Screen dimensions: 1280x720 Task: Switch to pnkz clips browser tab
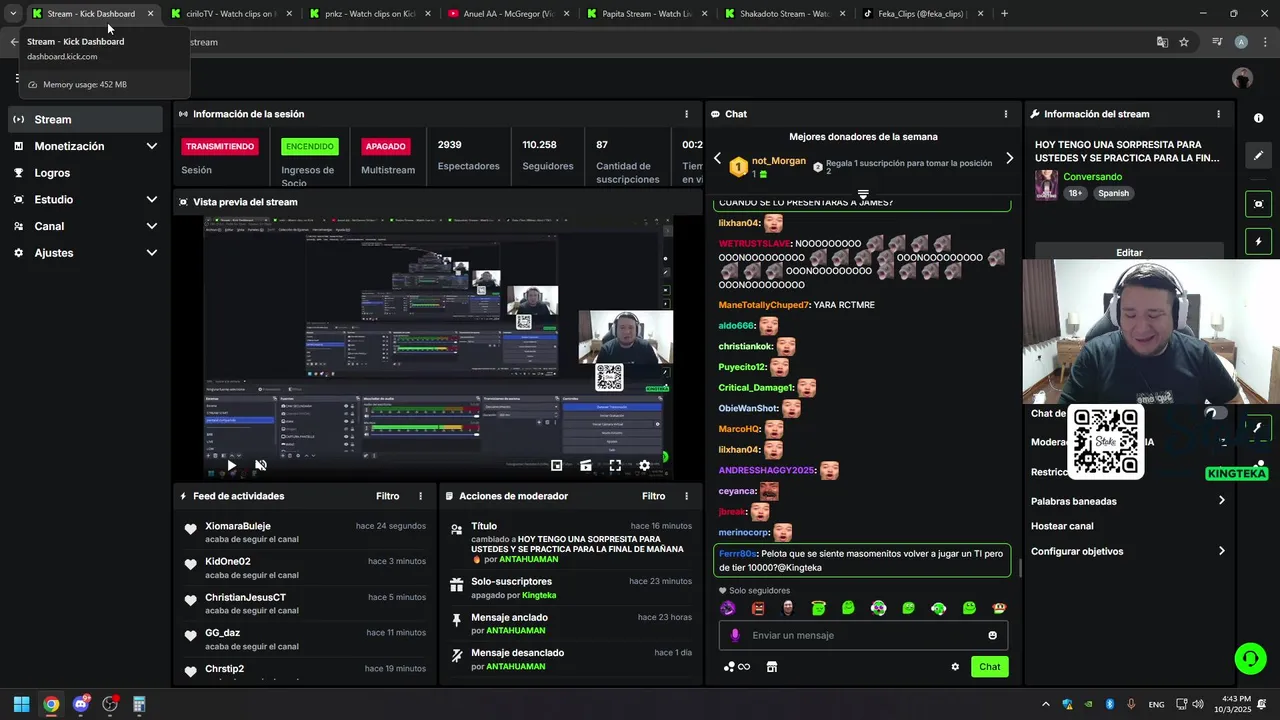370,14
